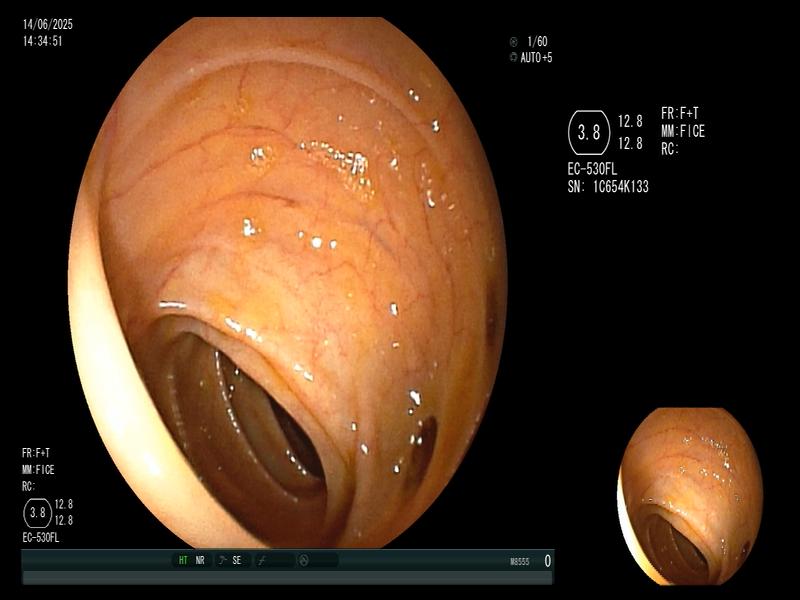Click the bottom-left EC-530FL scope model text
800x600 pixels.
[x=41, y=538]
